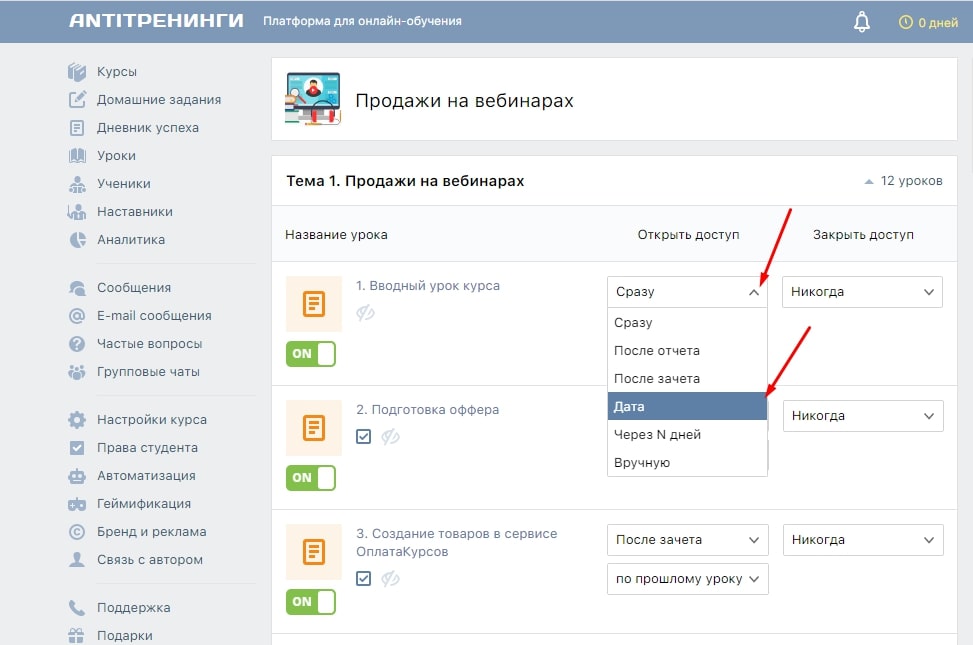Screen dimensions: 973x645
Task: Click the Домашние задания pencil icon
Action: click(77, 99)
